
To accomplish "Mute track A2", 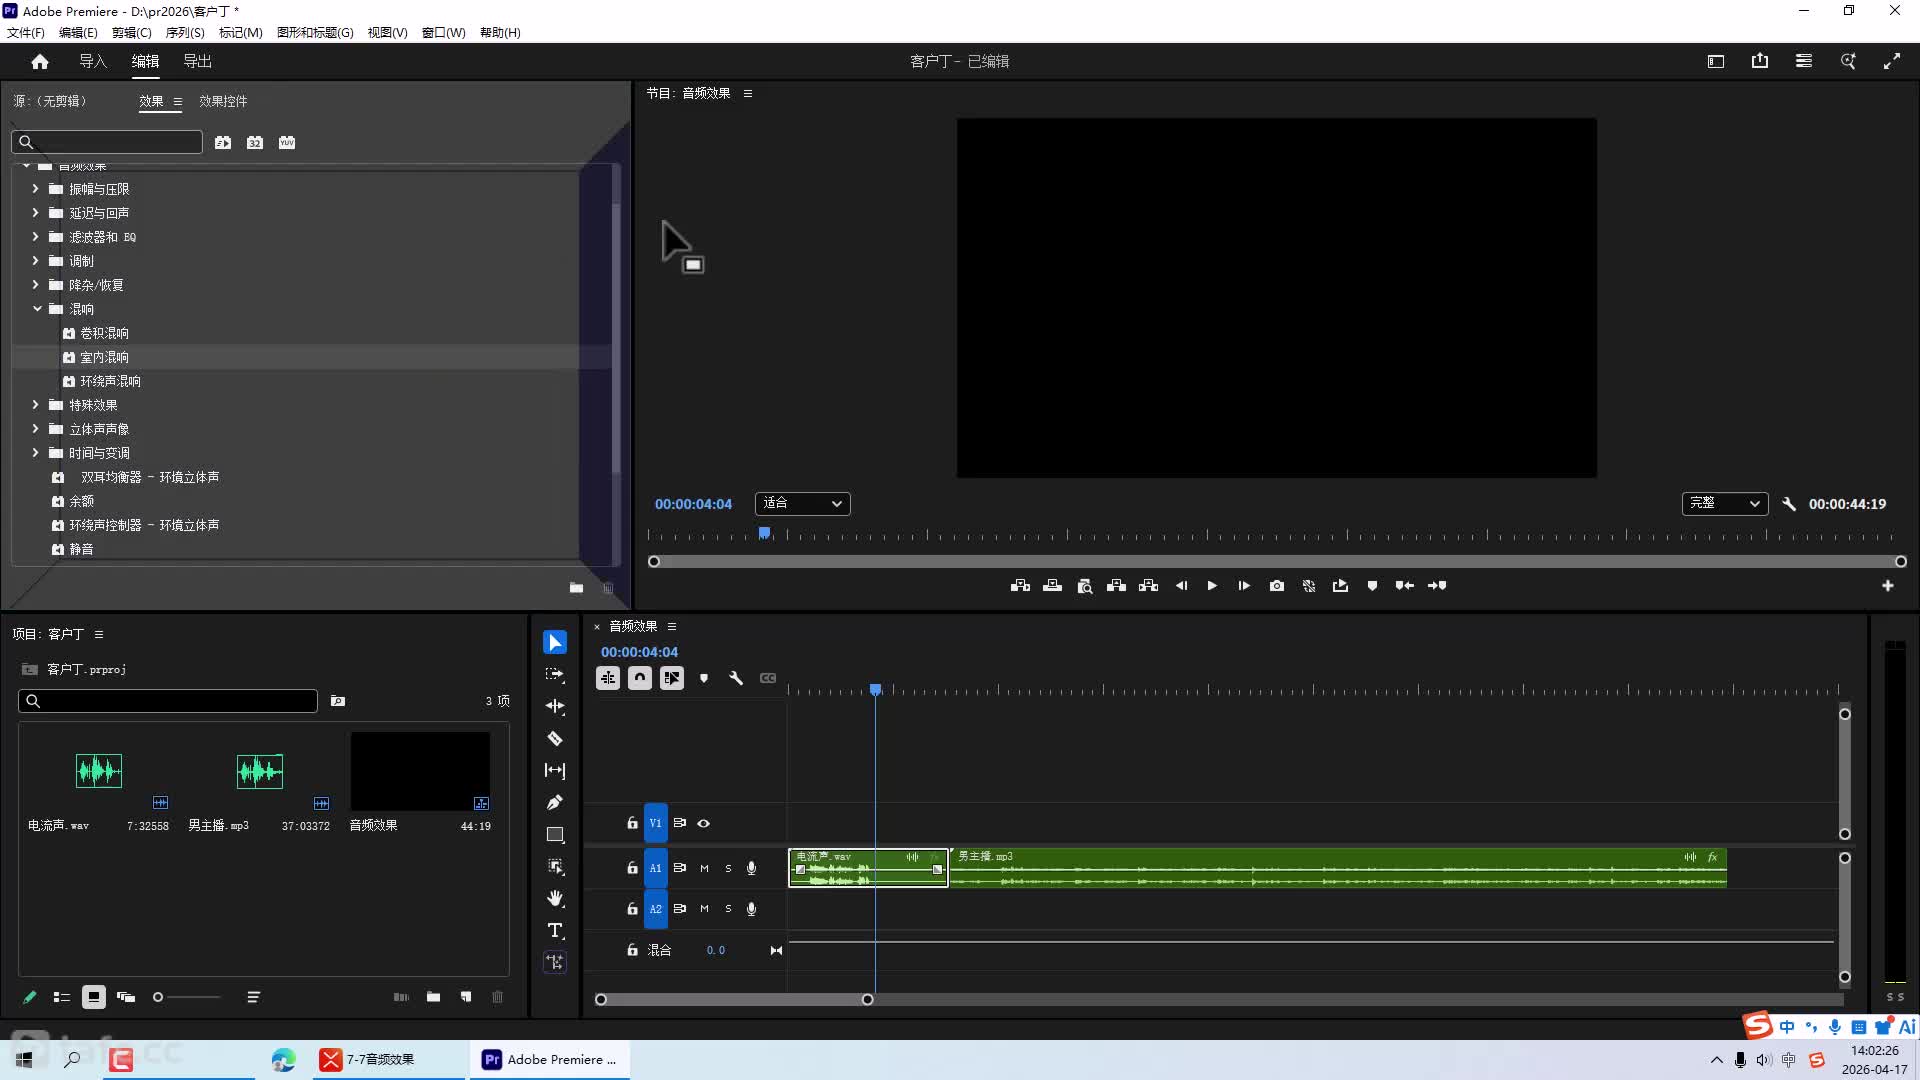I will pos(704,909).
